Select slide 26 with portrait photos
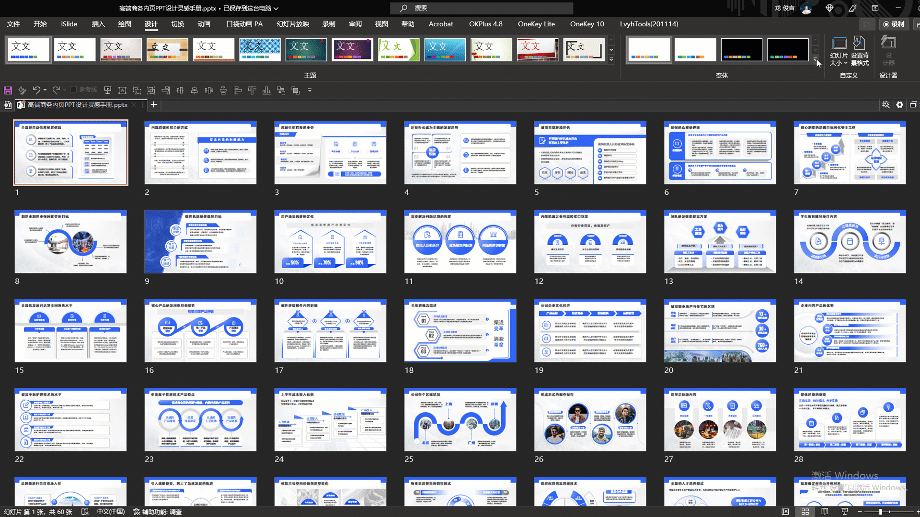The height and width of the screenshot is (517, 920). (590, 420)
